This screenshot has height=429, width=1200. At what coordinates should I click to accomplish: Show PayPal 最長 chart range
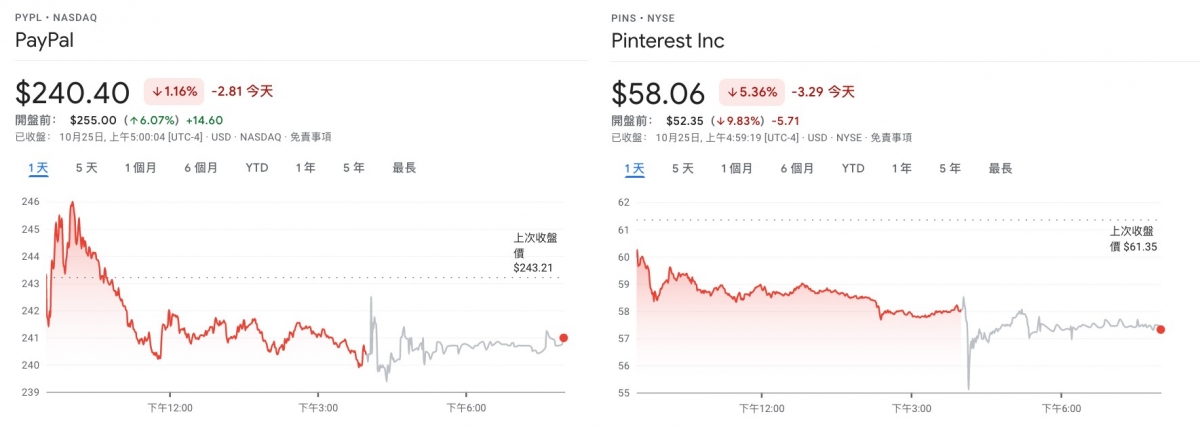coord(404,168)
